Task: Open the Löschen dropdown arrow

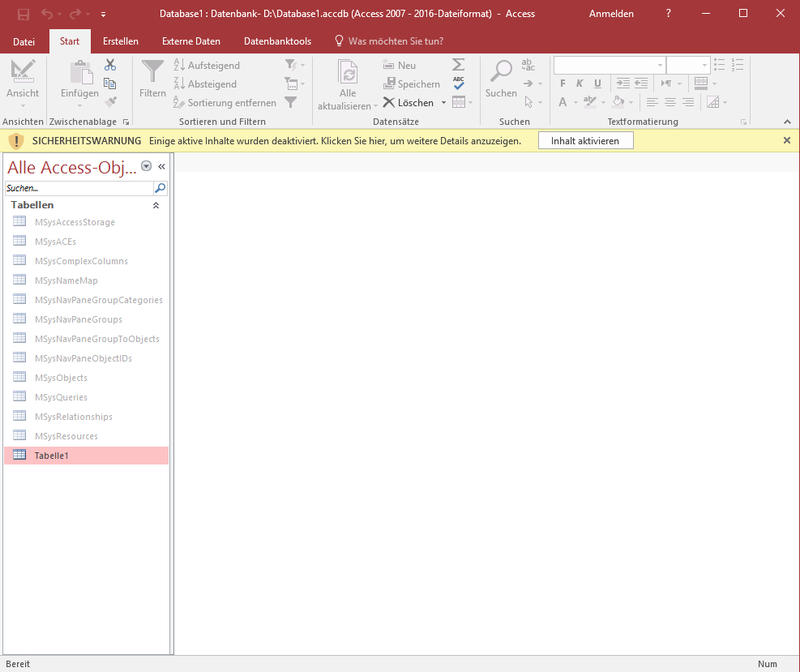Action: (443, 103)
